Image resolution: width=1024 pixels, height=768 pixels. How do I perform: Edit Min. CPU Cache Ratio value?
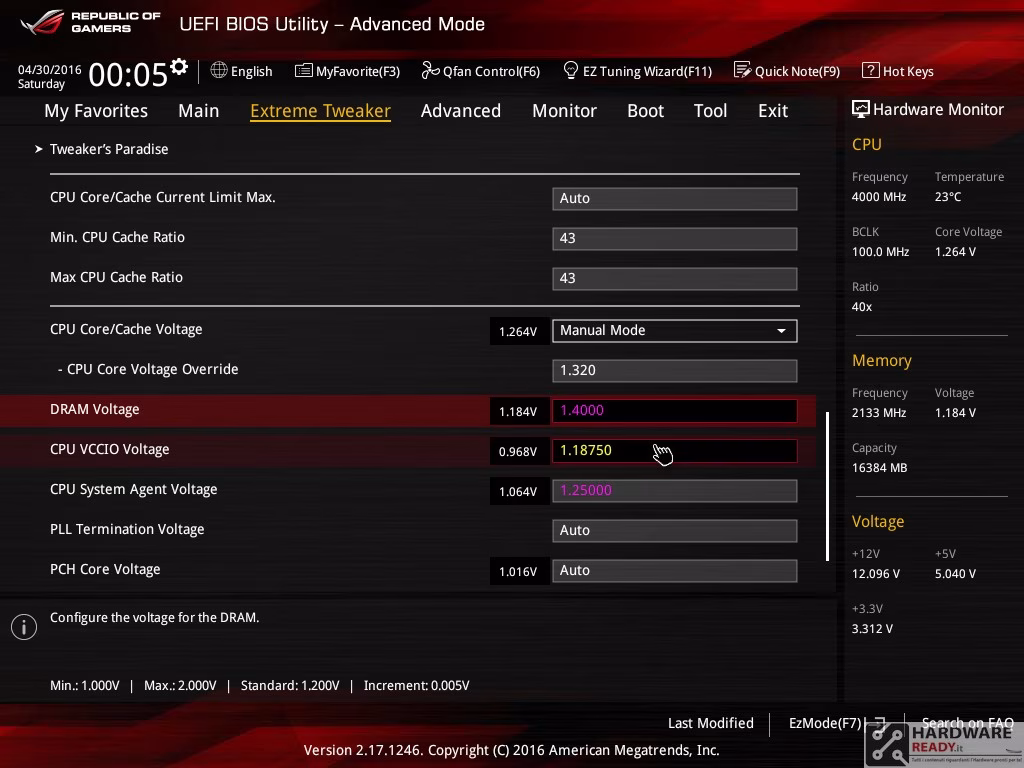[675, 238]
